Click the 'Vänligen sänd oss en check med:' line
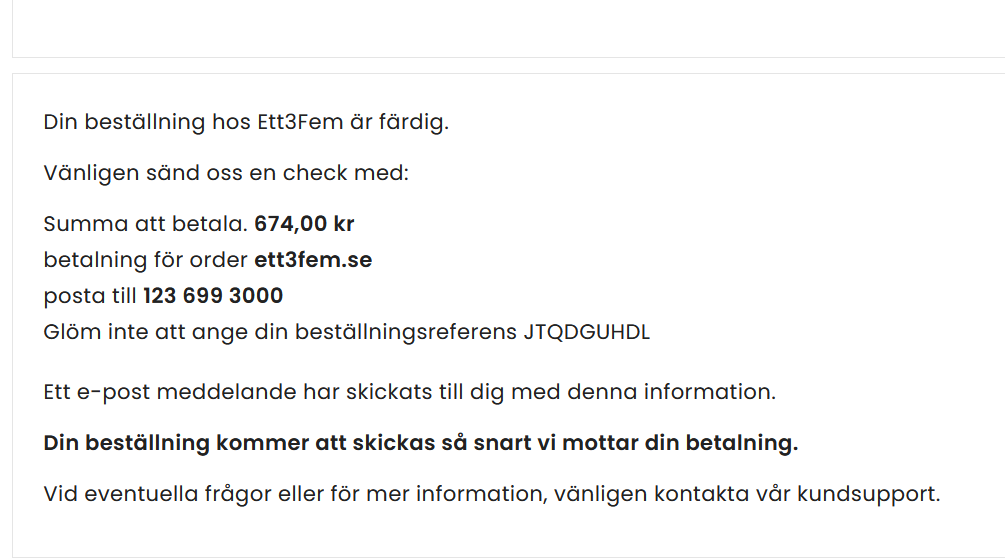The height and width of the screenshot is (558, 1005). point(226,173)
